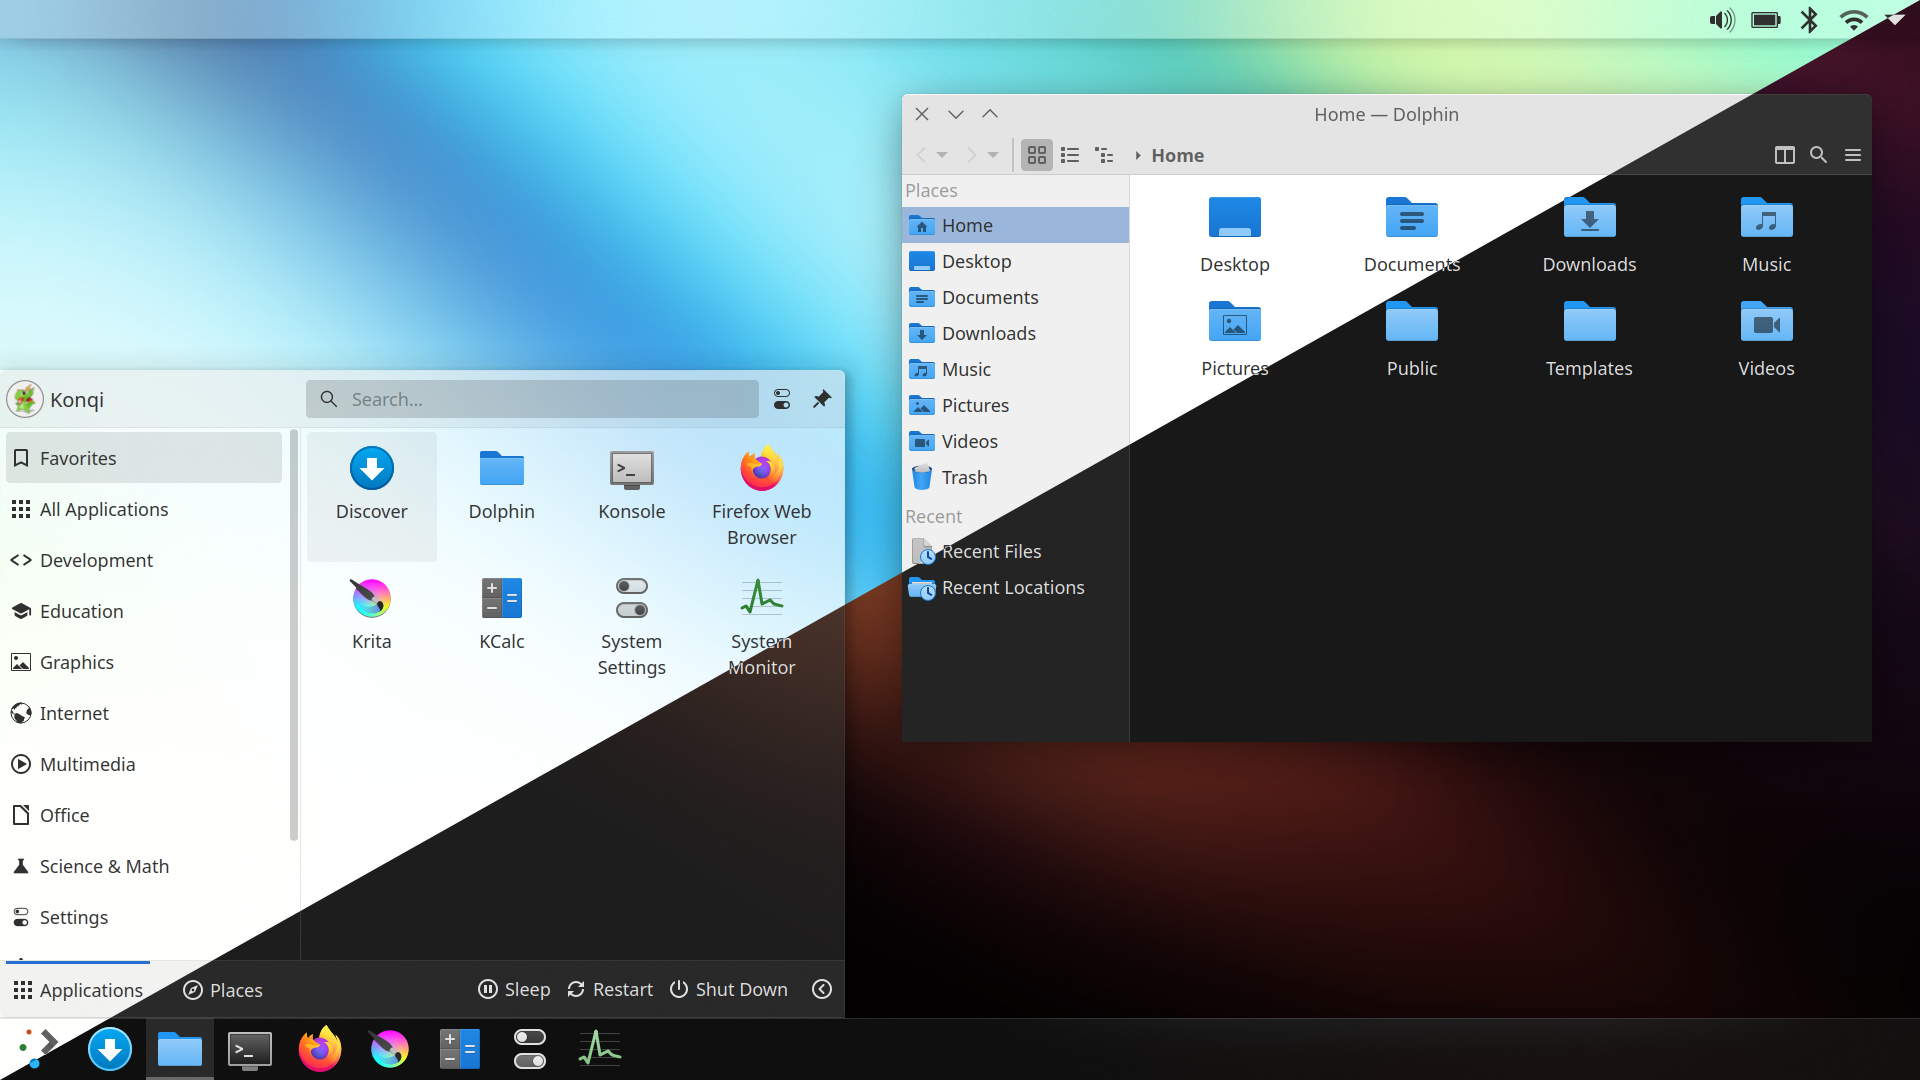Launch Firefox from the taskbar
This screenshot has width=1920, height=1080.
click(320, 1049)
